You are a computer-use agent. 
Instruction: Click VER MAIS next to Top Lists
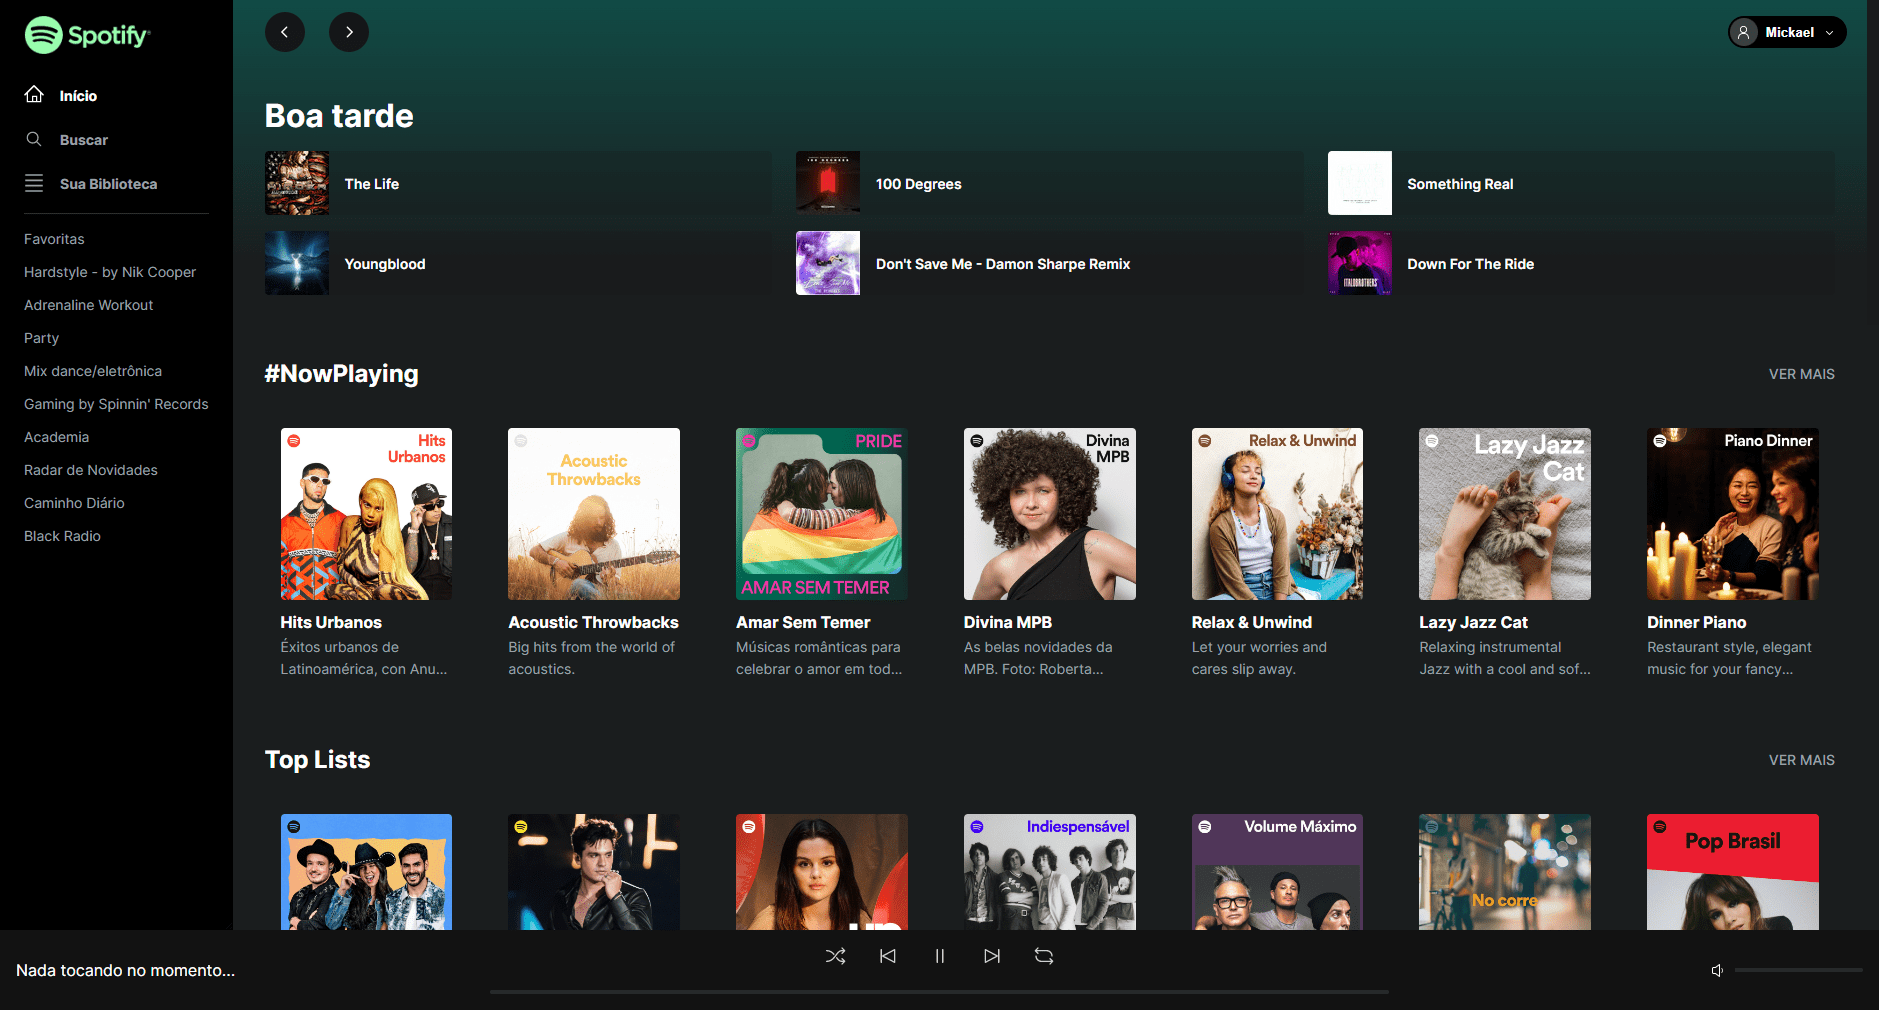[x=1801, y=760]
